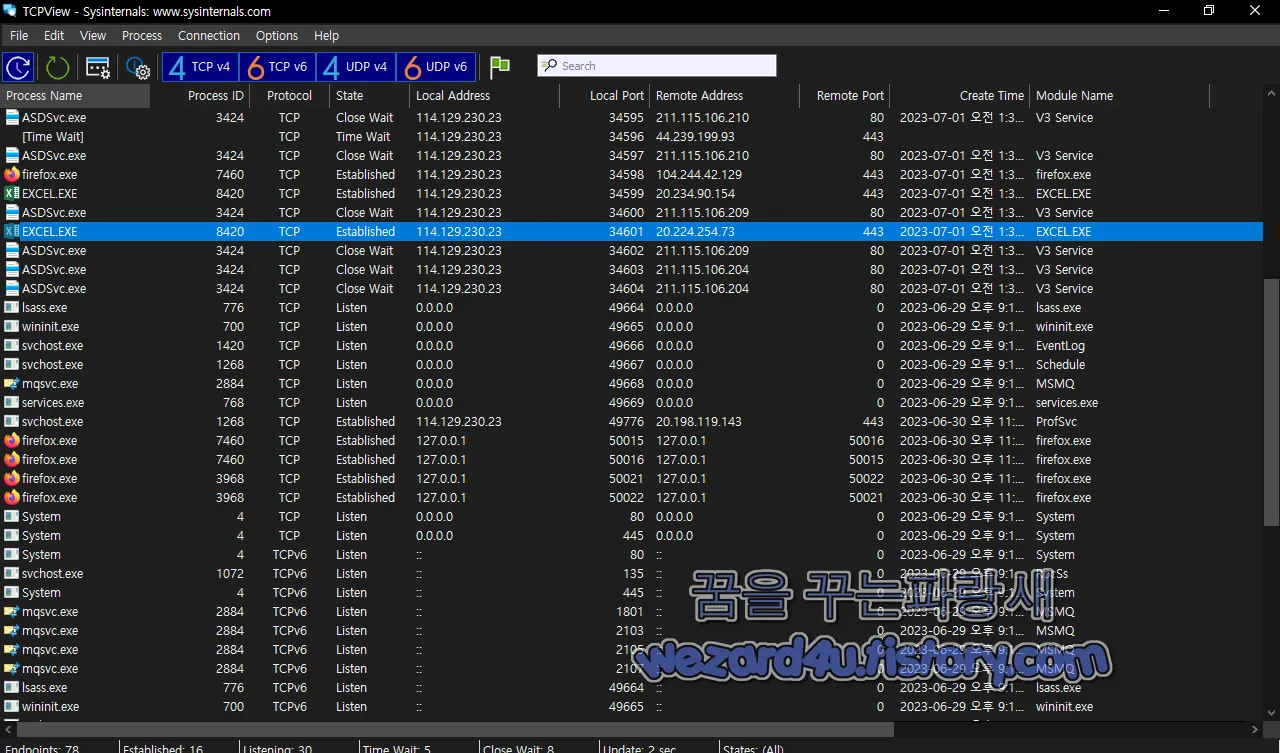This screenshot has width=1280, height=753.
Task: Open the Options menu
Action: coord(277,35)
